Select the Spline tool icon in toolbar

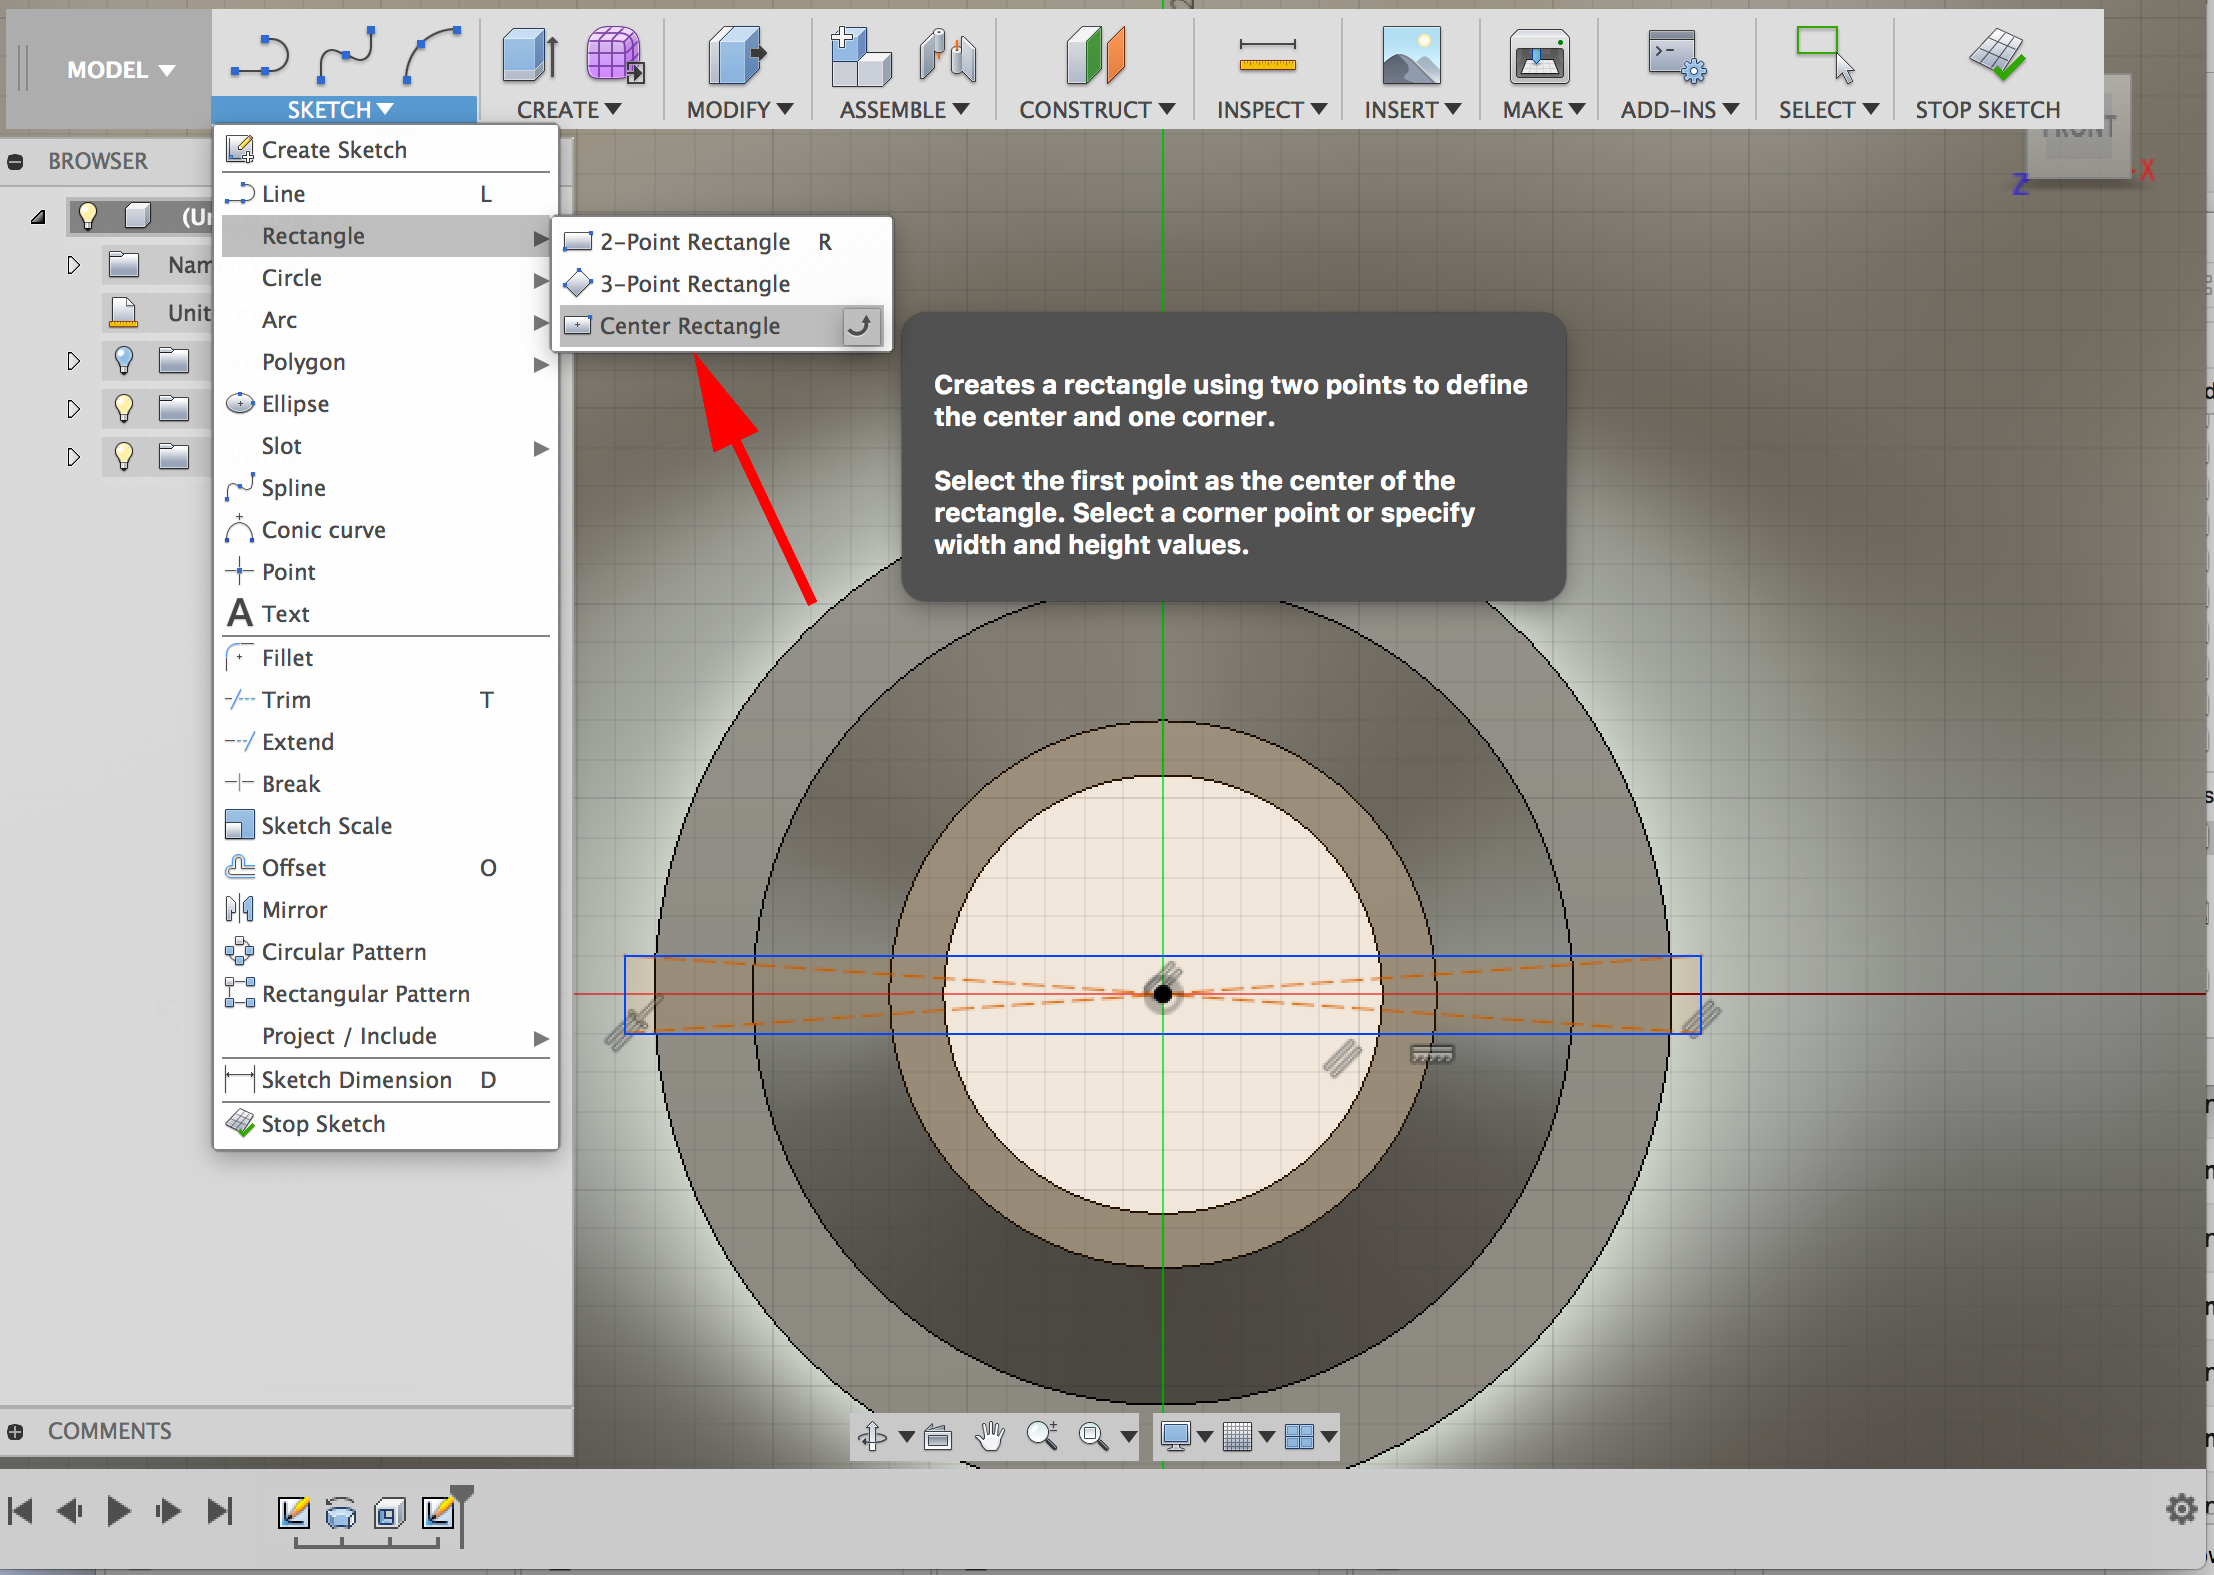click(x=346, y=56)
